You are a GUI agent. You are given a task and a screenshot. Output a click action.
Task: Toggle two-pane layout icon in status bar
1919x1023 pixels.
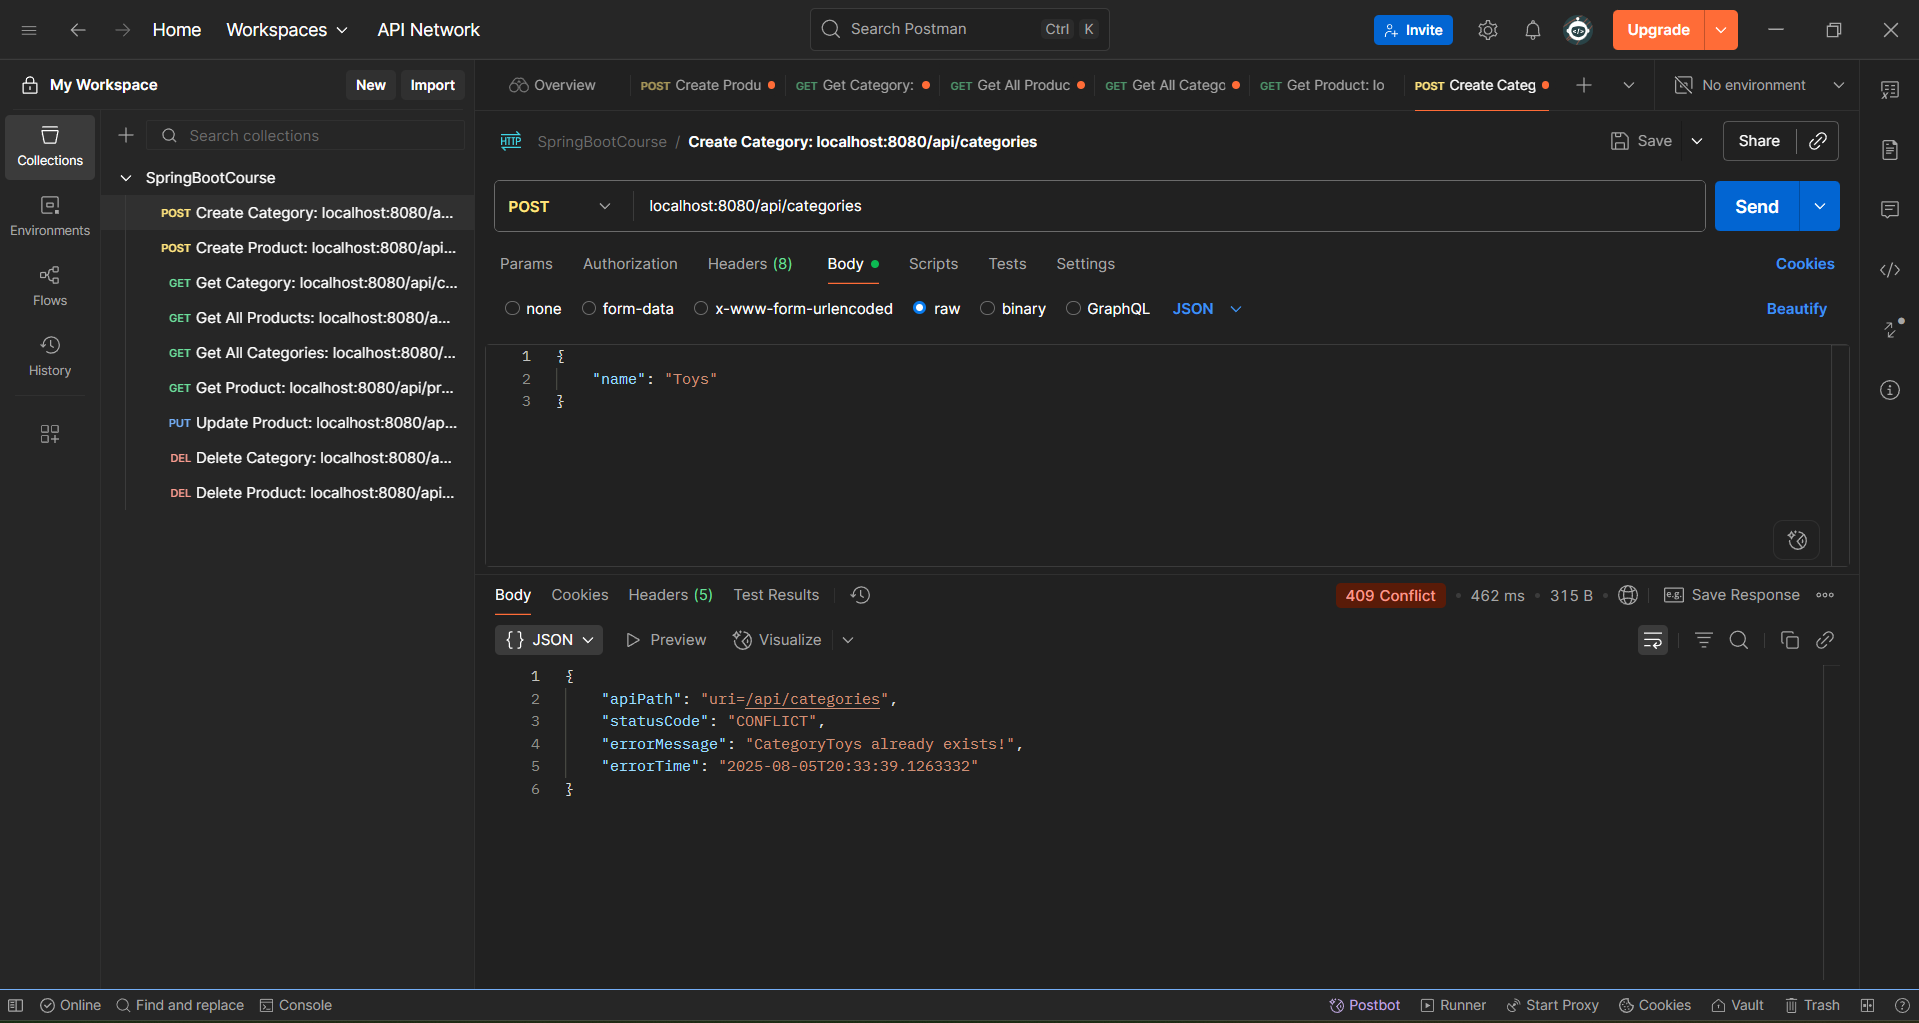tap(1867, 1005)
